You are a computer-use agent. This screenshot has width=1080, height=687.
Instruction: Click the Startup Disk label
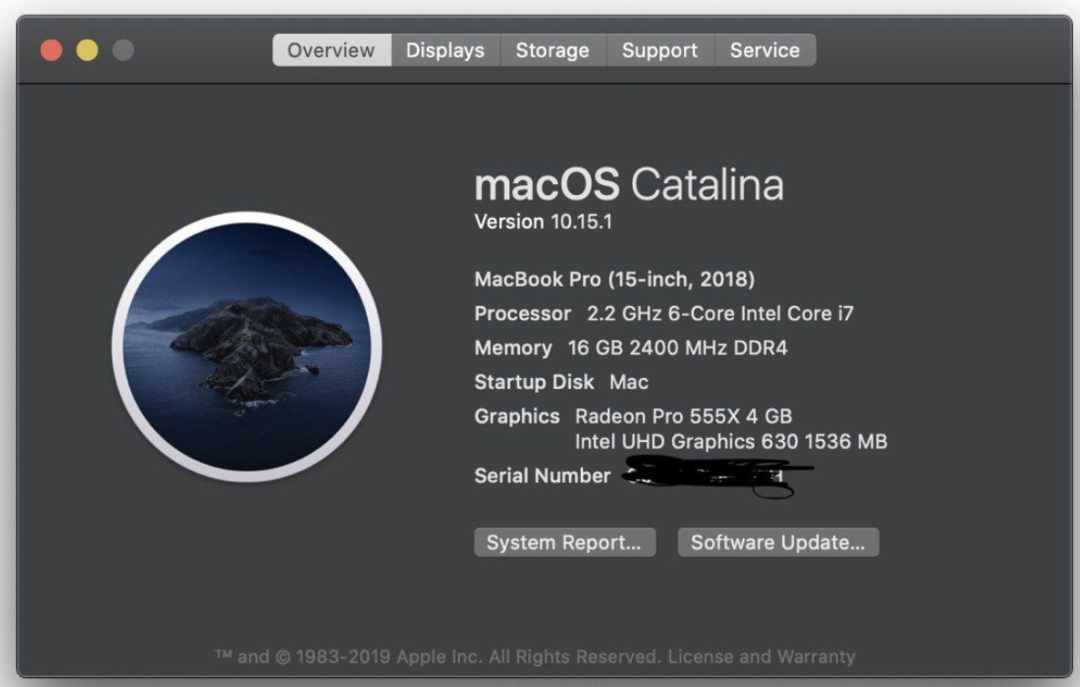click(534, 382)
